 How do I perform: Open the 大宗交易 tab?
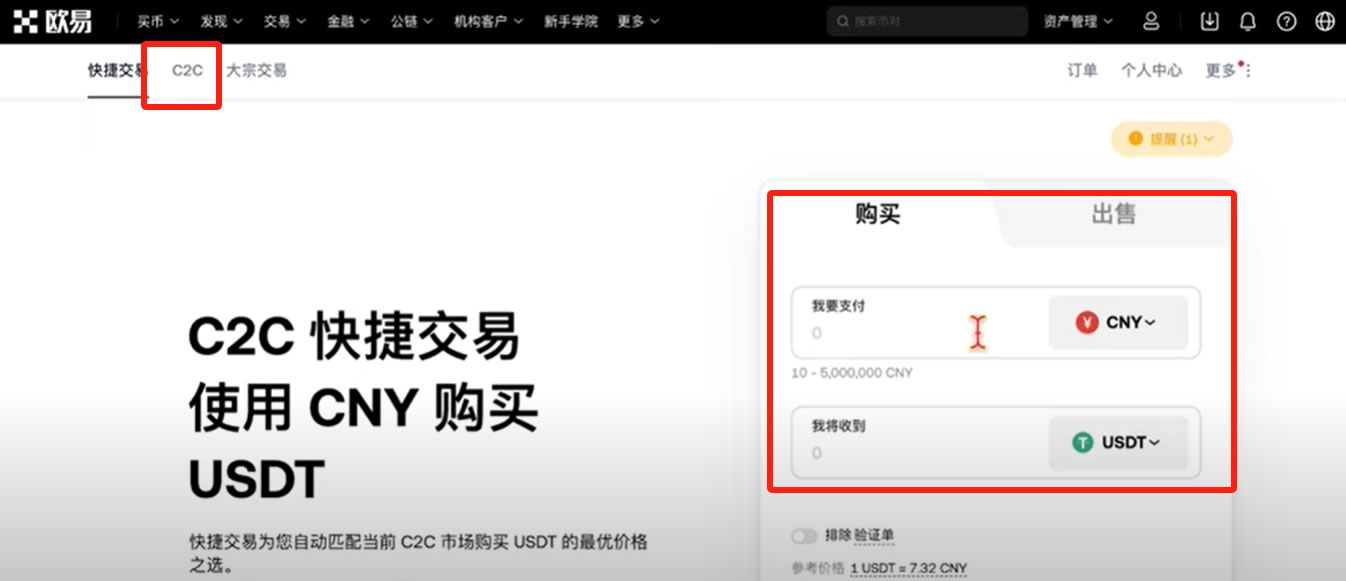(x=256, y=70)
